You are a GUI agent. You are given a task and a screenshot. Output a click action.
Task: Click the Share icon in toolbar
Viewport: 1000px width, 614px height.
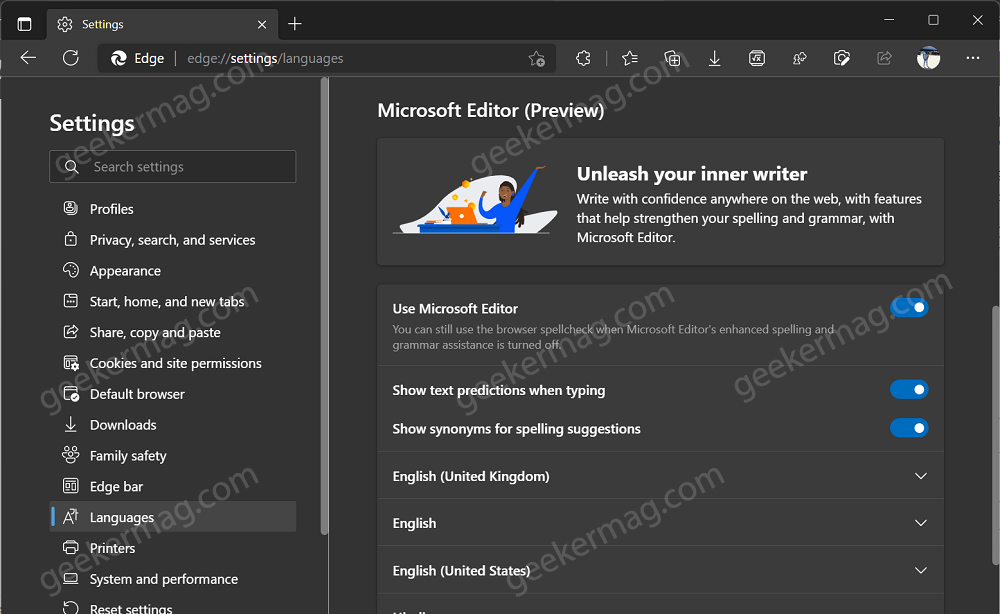pos(884,59)
